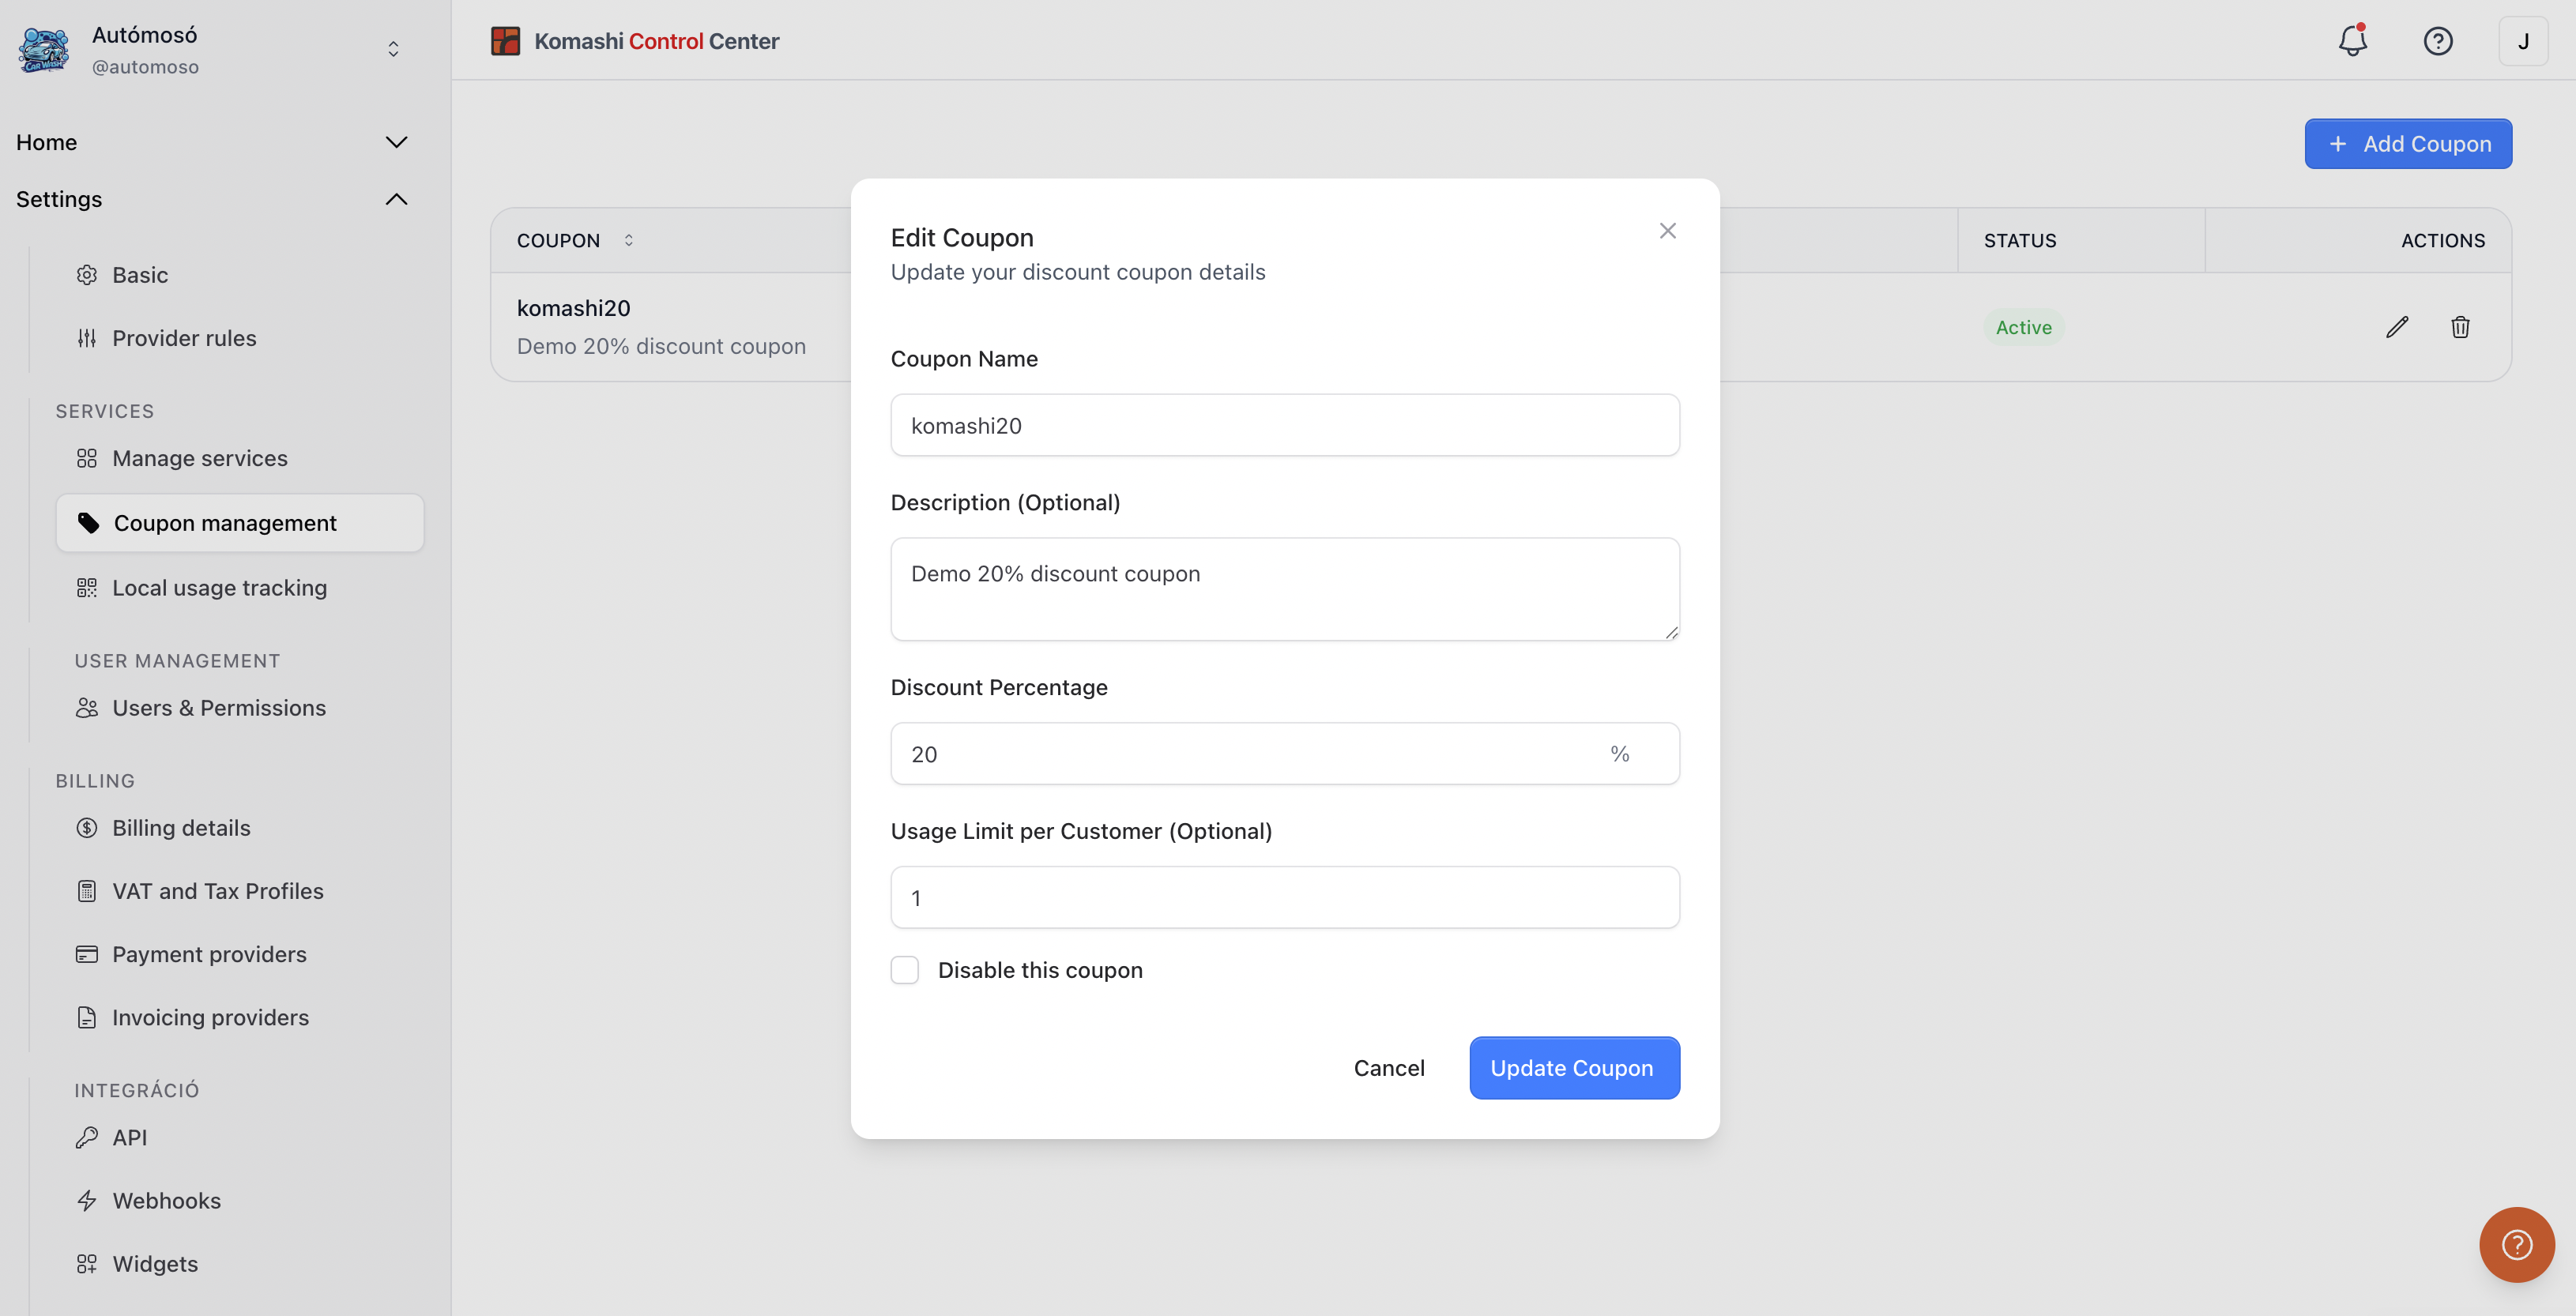Open the notifications bell

[2352, 41]
